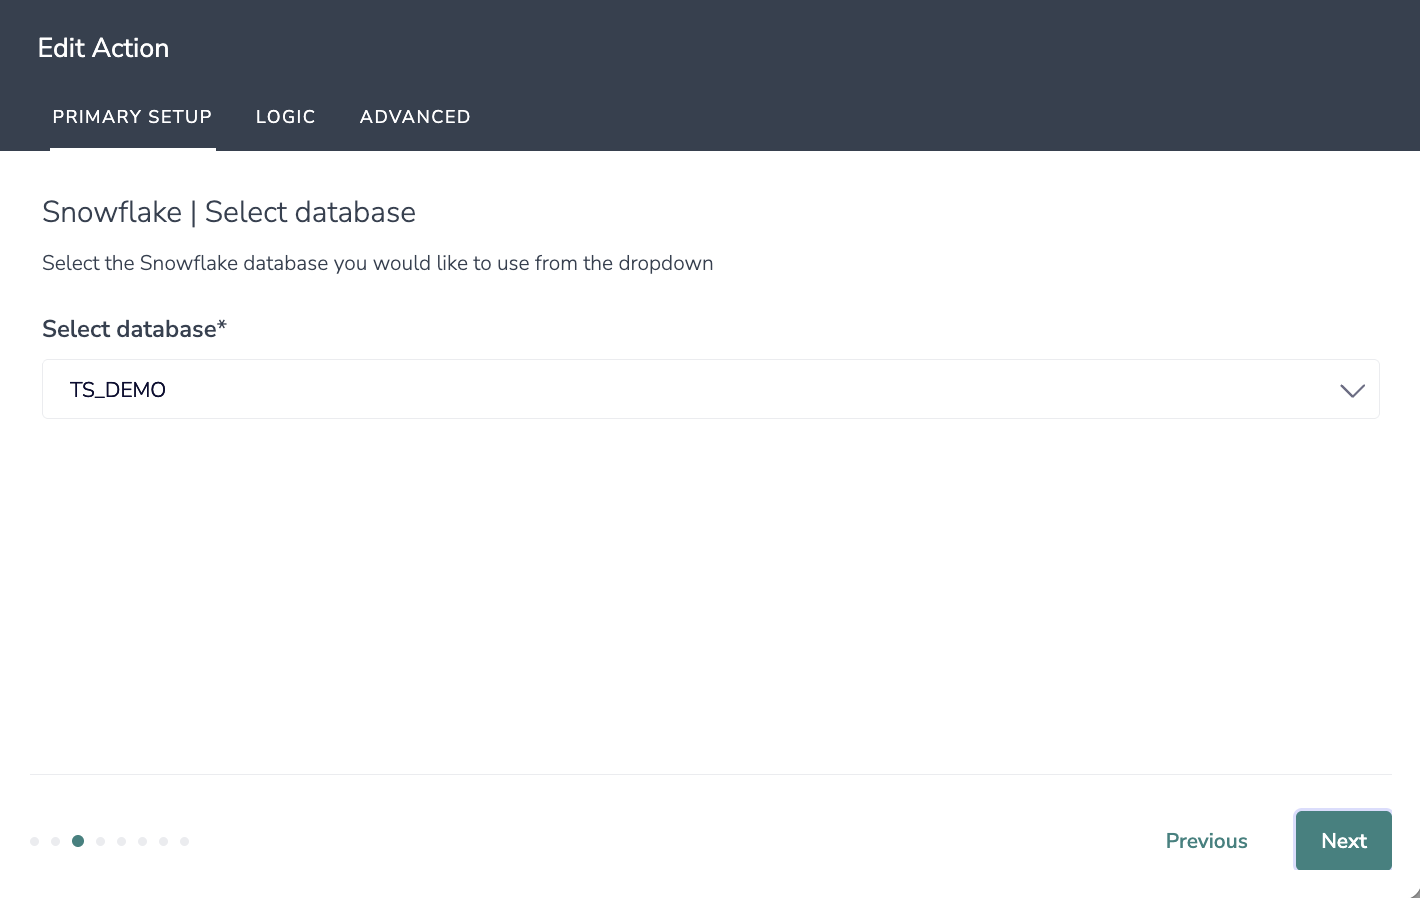Click the dropdown instruction description text
Viewport: 1420px width, 898px height.
point(378,263)
